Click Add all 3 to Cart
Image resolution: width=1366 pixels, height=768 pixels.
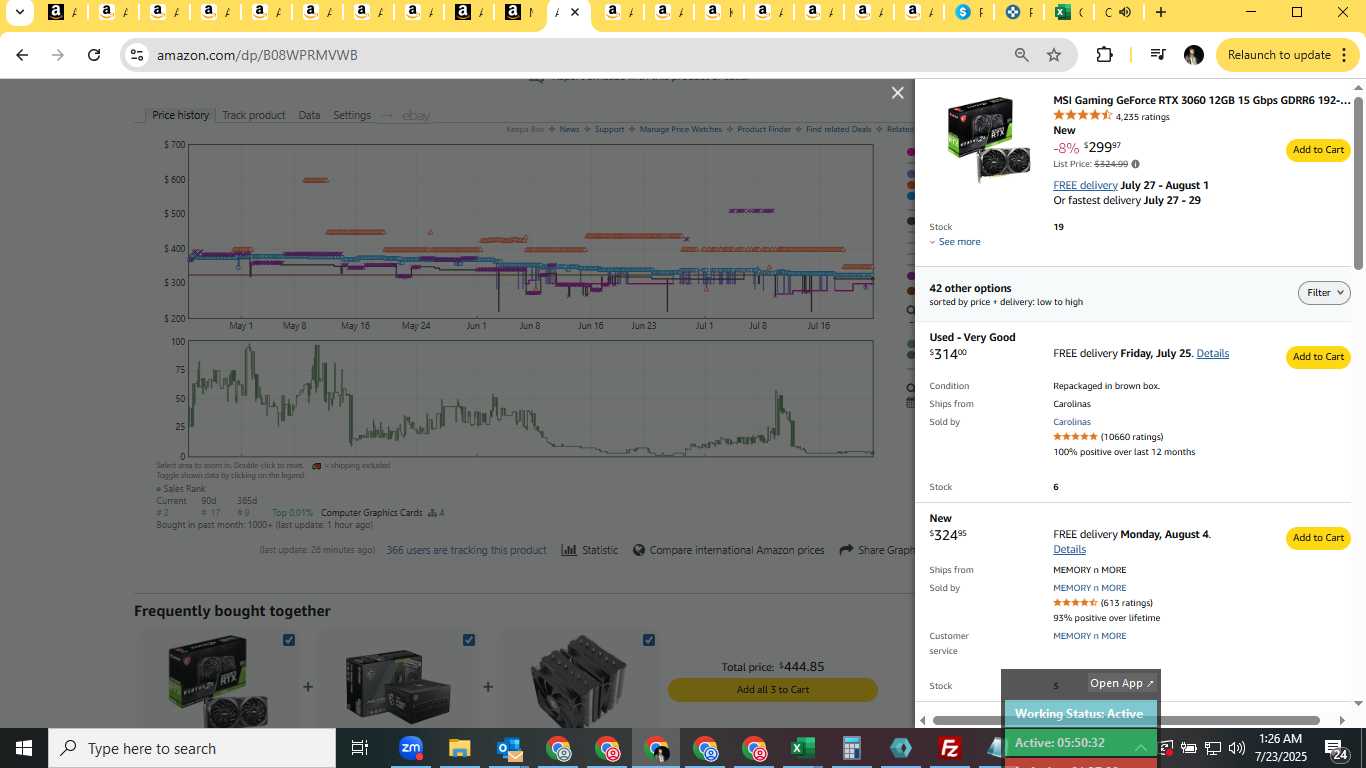pyautogui.click(x=773, y=690)
